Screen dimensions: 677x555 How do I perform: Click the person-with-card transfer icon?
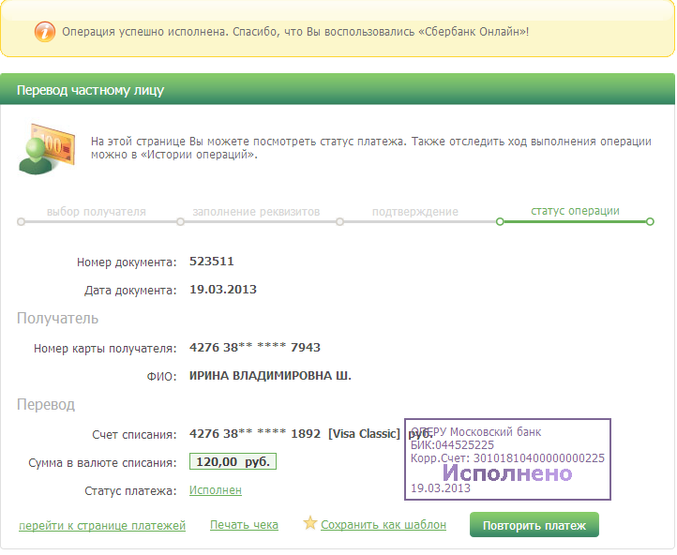[43, 148]
